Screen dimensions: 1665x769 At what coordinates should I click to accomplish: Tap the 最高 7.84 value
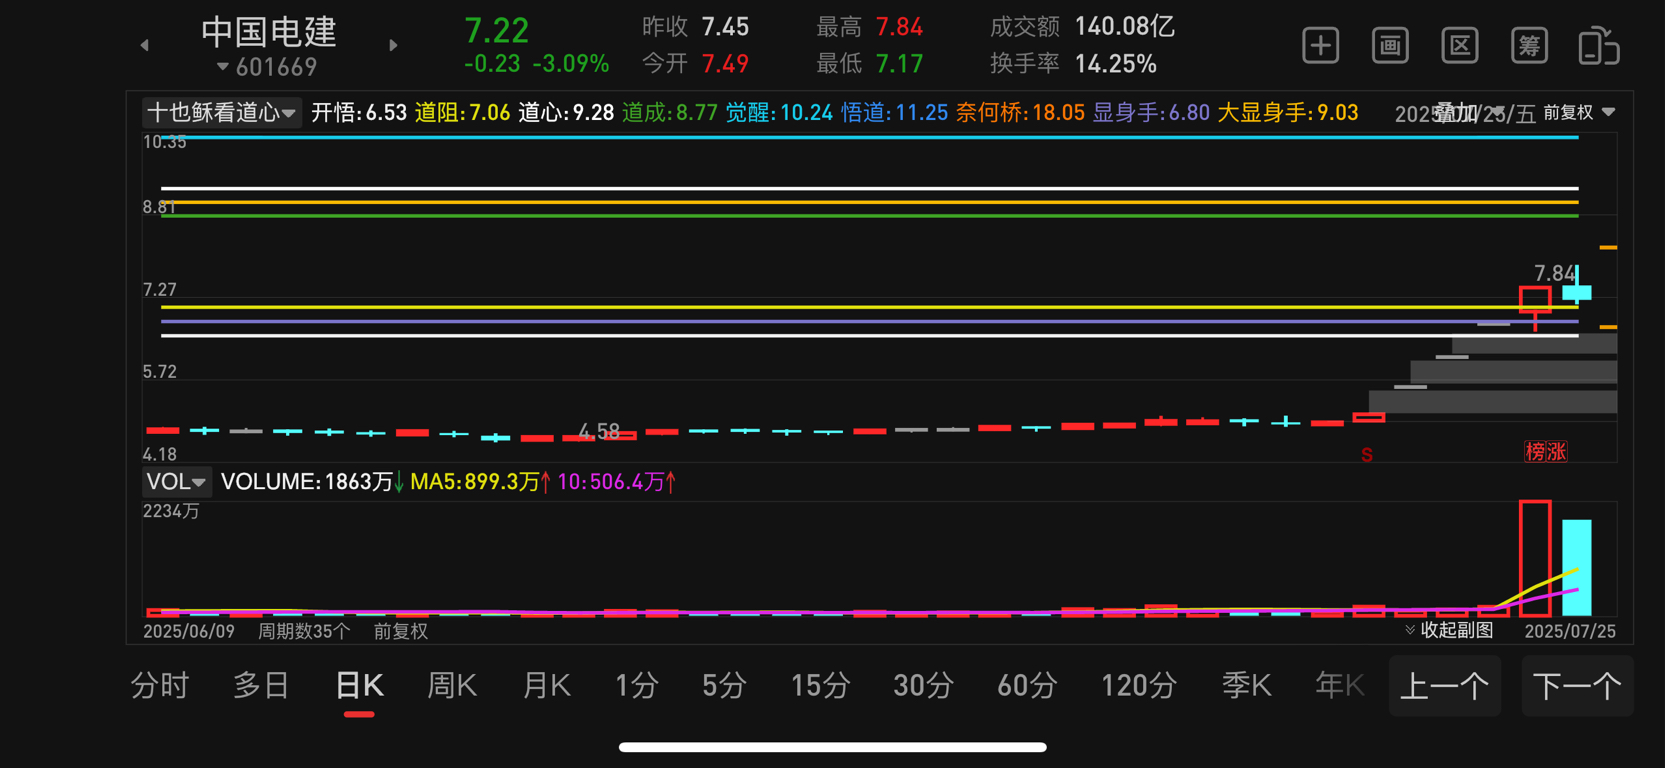(x=899, y=27)
